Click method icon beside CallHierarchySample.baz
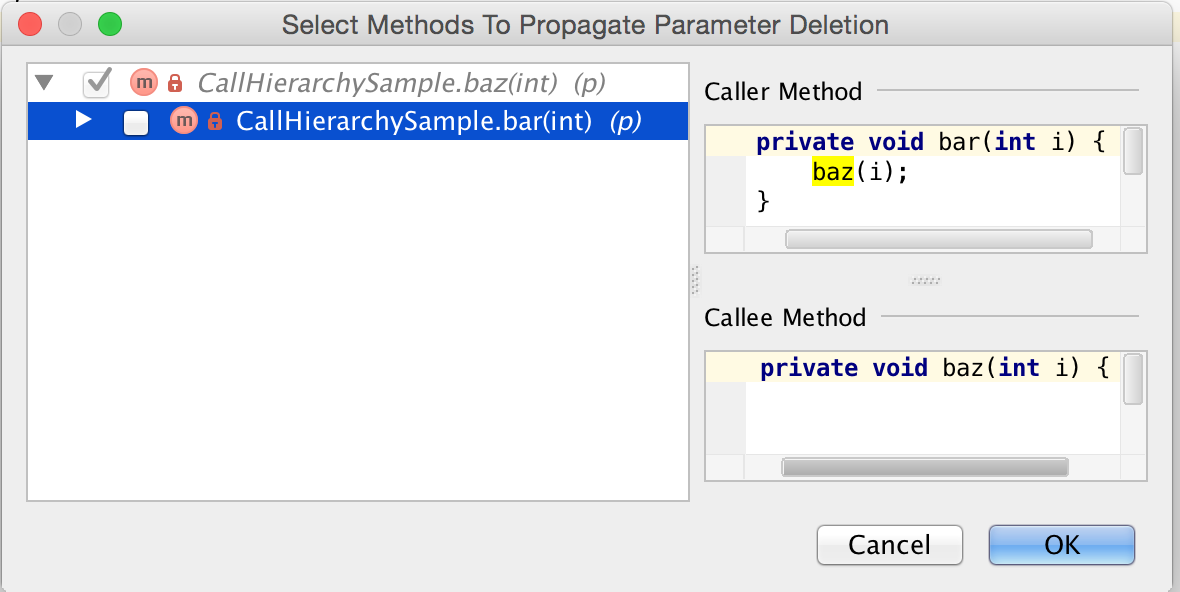This screenshot has height=592, width=1180. pyautogui.click(x=145, y=82)
